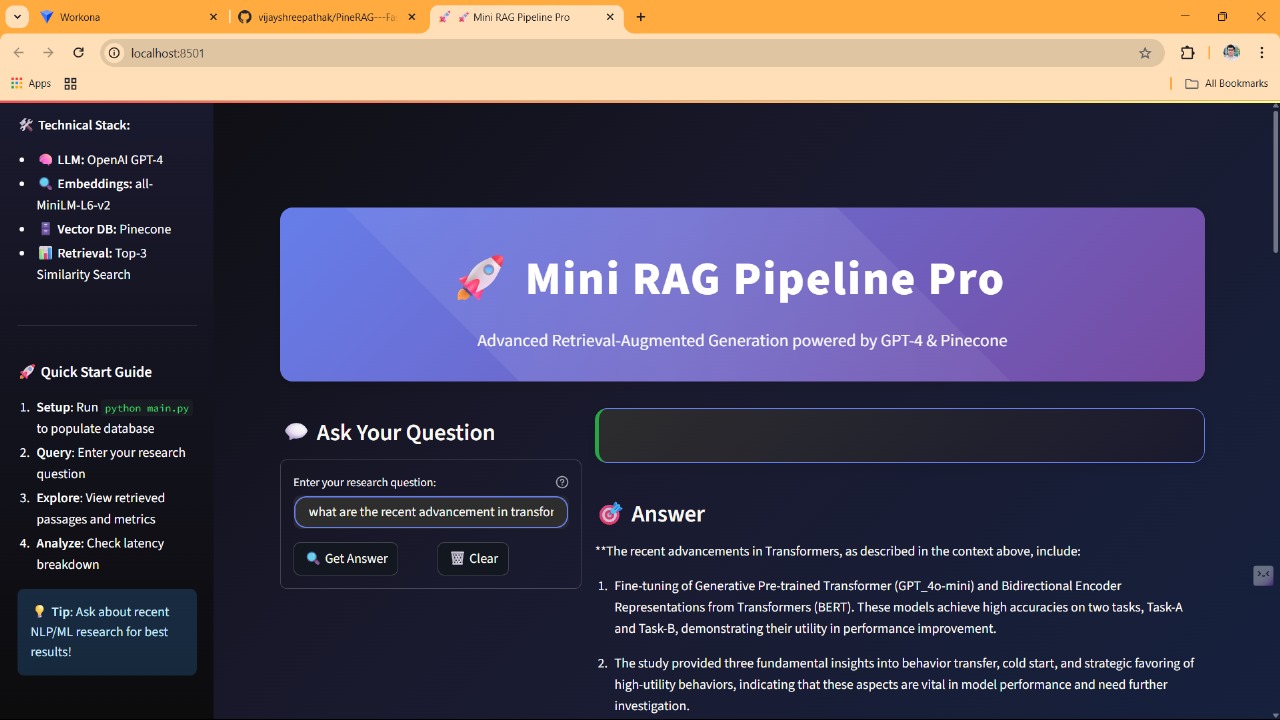This screenshot has height=720, width=1280.
Task: Click the Ask Your Question heading
Action: click(x=389, y=433)
